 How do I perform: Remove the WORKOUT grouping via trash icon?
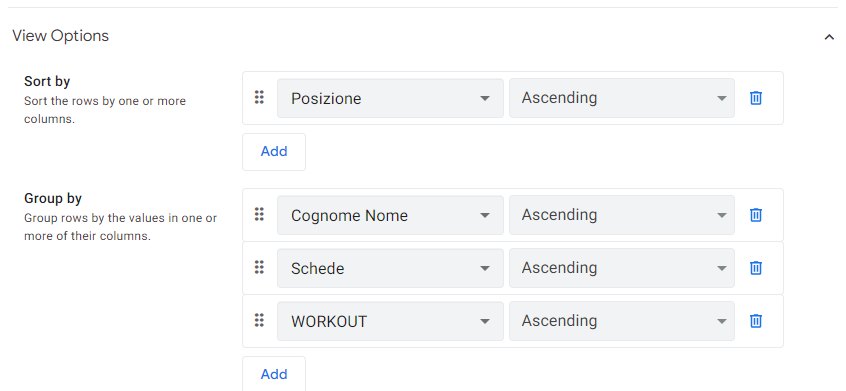coord(755,321)
